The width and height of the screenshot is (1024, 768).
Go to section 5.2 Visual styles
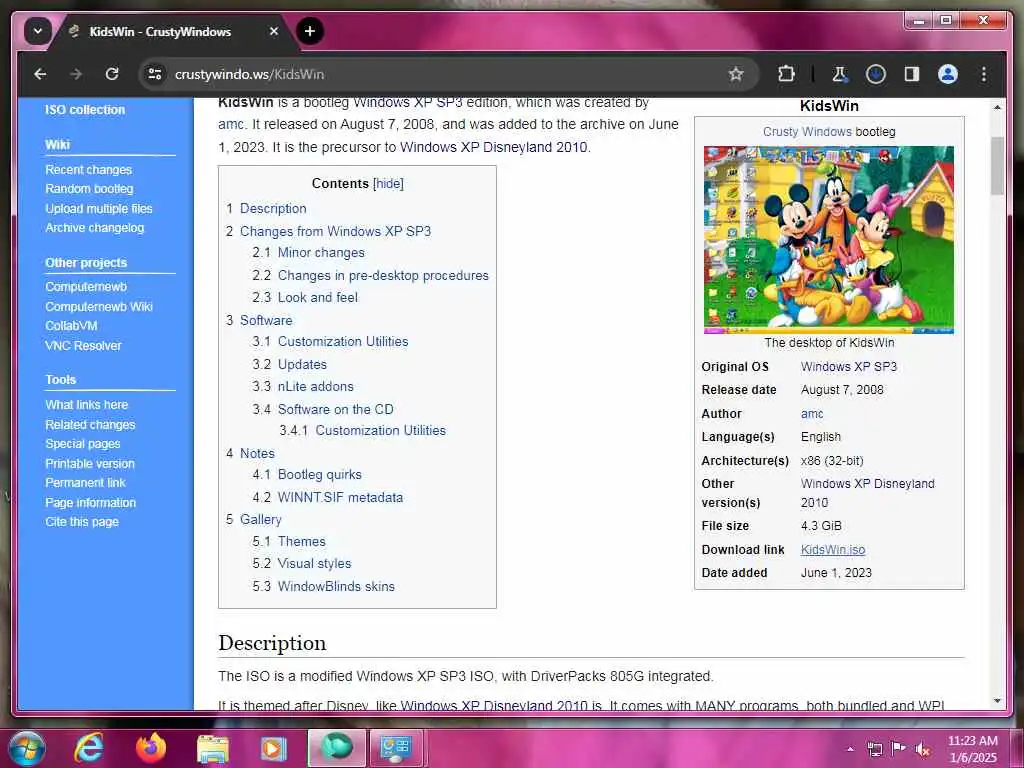pyautogui.click(x=314, y=564)
